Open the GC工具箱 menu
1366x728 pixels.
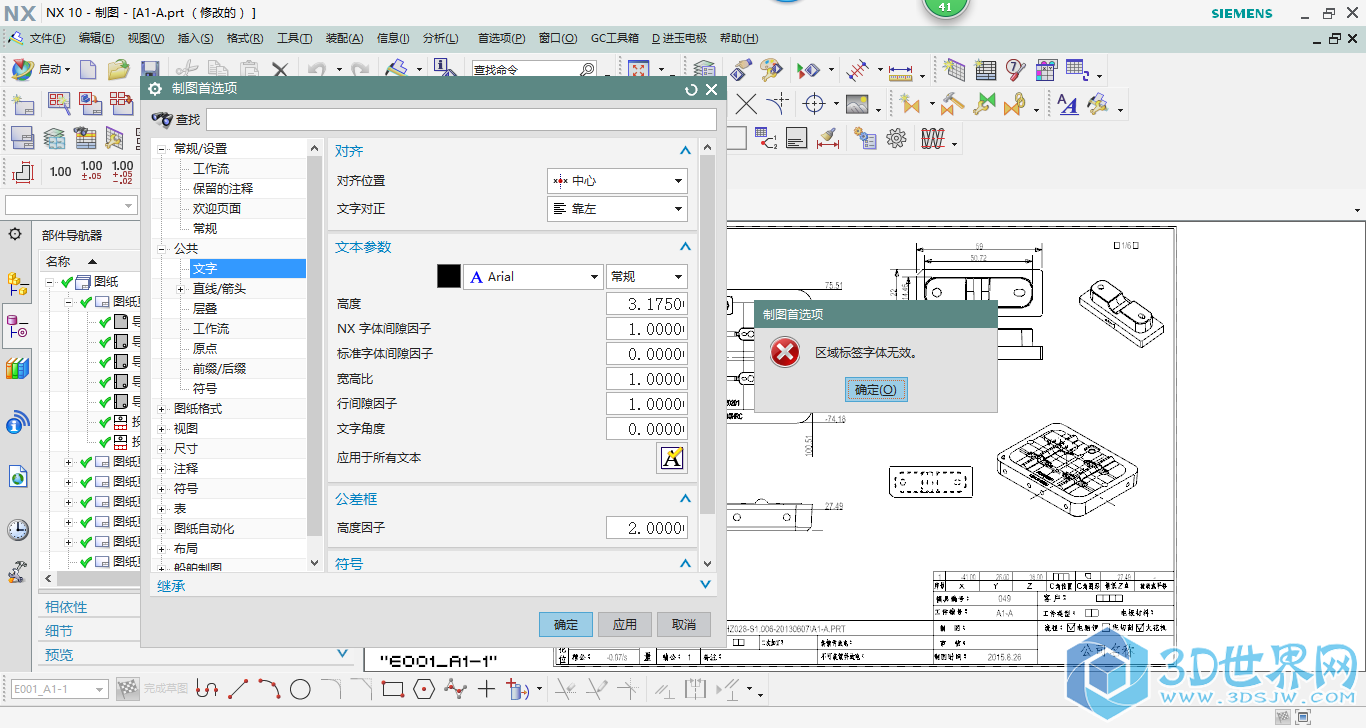615,38
